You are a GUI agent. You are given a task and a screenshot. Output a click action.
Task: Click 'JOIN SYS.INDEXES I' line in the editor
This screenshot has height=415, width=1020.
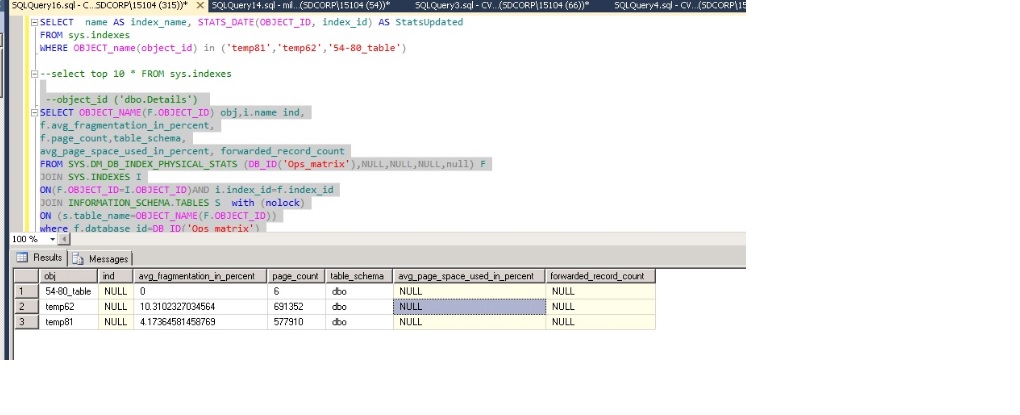point(93,177)
